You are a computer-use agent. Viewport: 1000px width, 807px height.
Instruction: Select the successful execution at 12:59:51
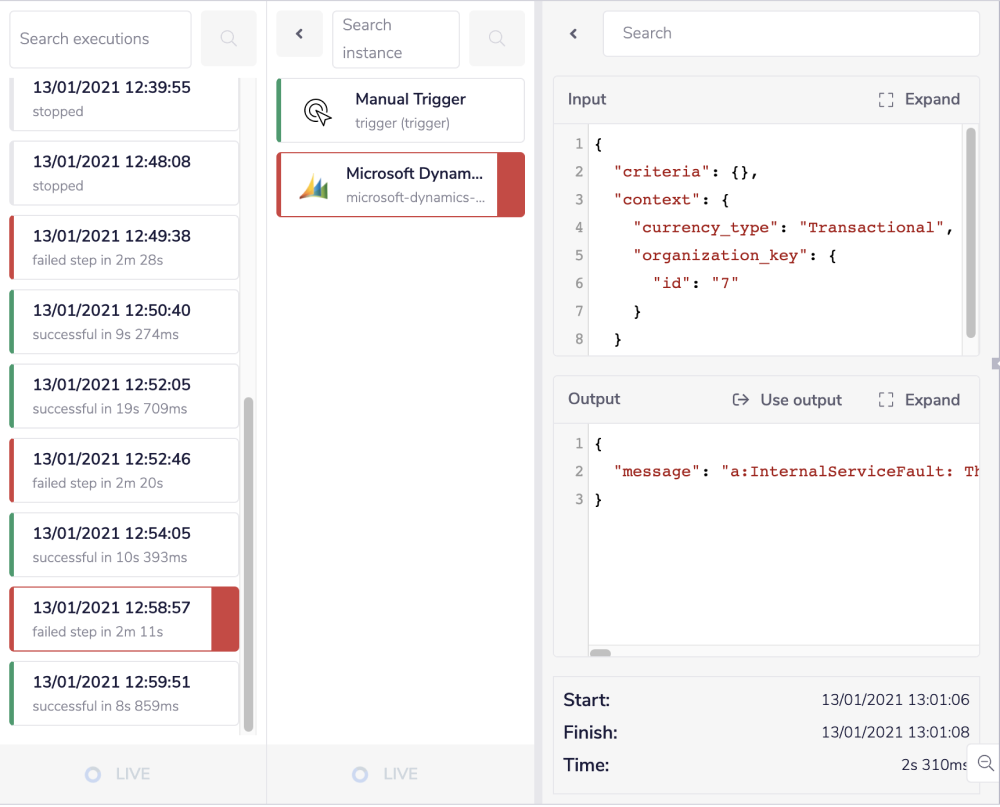pos(120,692)
